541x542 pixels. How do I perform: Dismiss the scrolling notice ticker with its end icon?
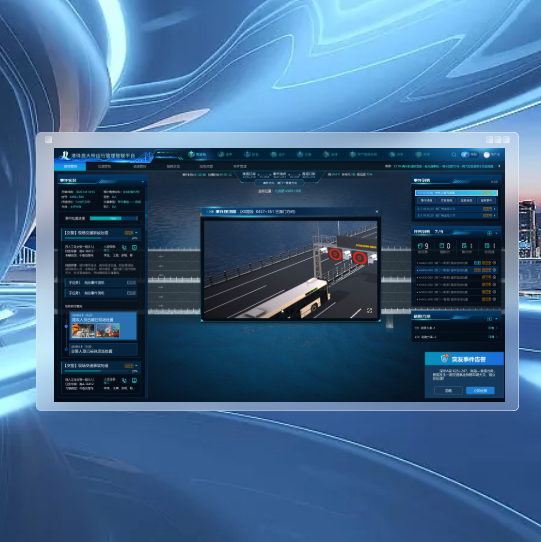click(x=499, y=166)
